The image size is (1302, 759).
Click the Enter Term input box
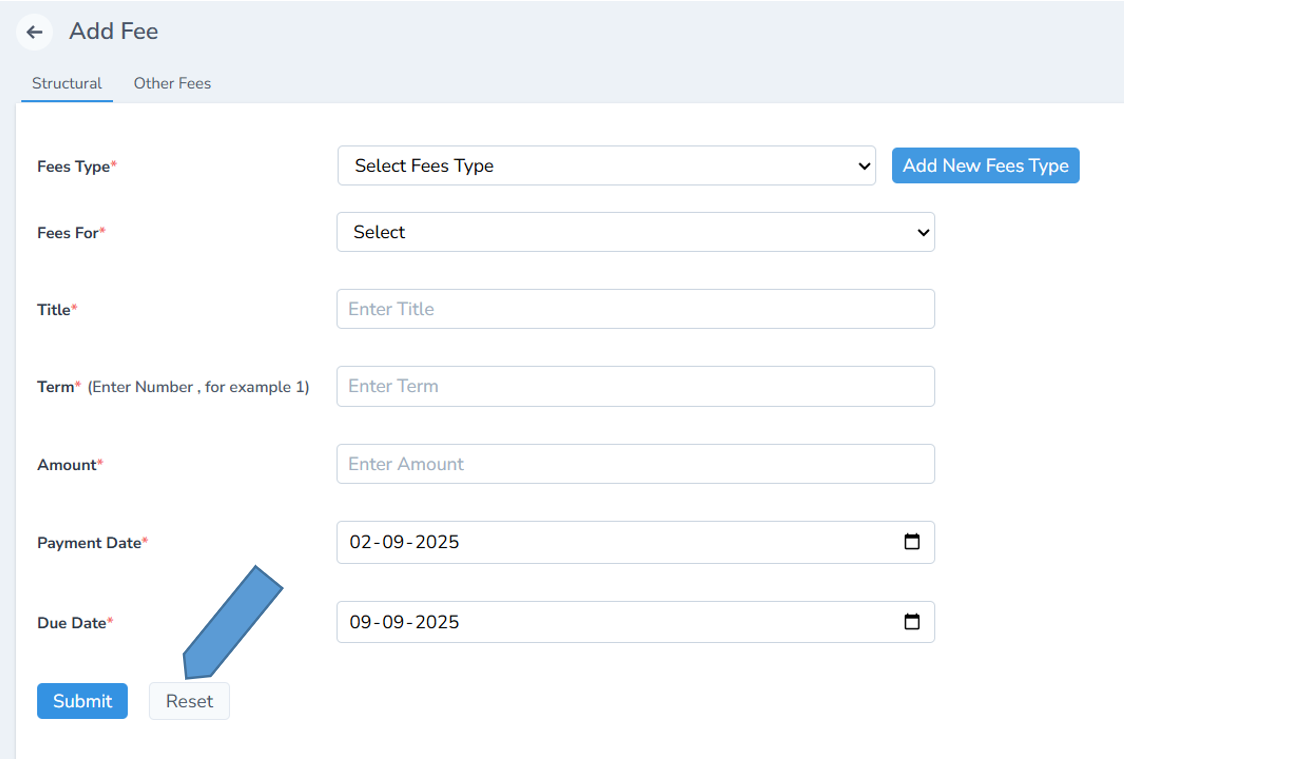[635, 386]
